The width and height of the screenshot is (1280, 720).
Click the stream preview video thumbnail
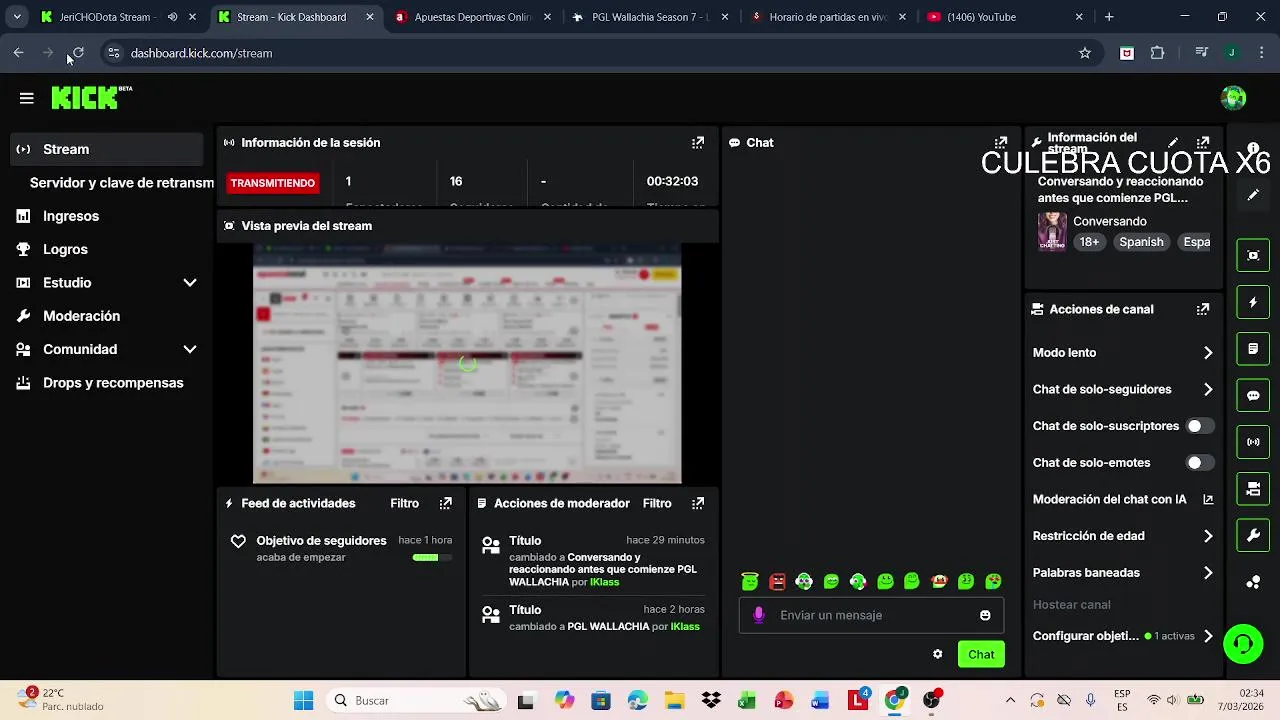pyautogui.click(x=467, y=364)
